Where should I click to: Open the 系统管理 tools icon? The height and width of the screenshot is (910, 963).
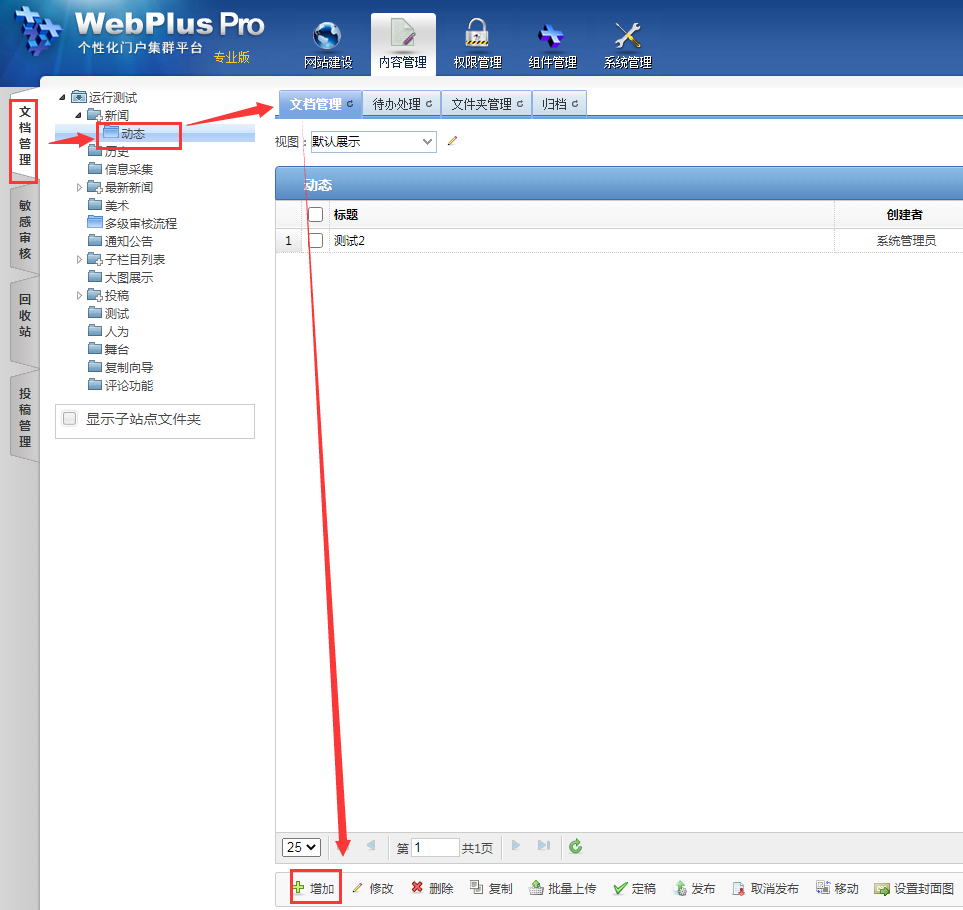627,37
